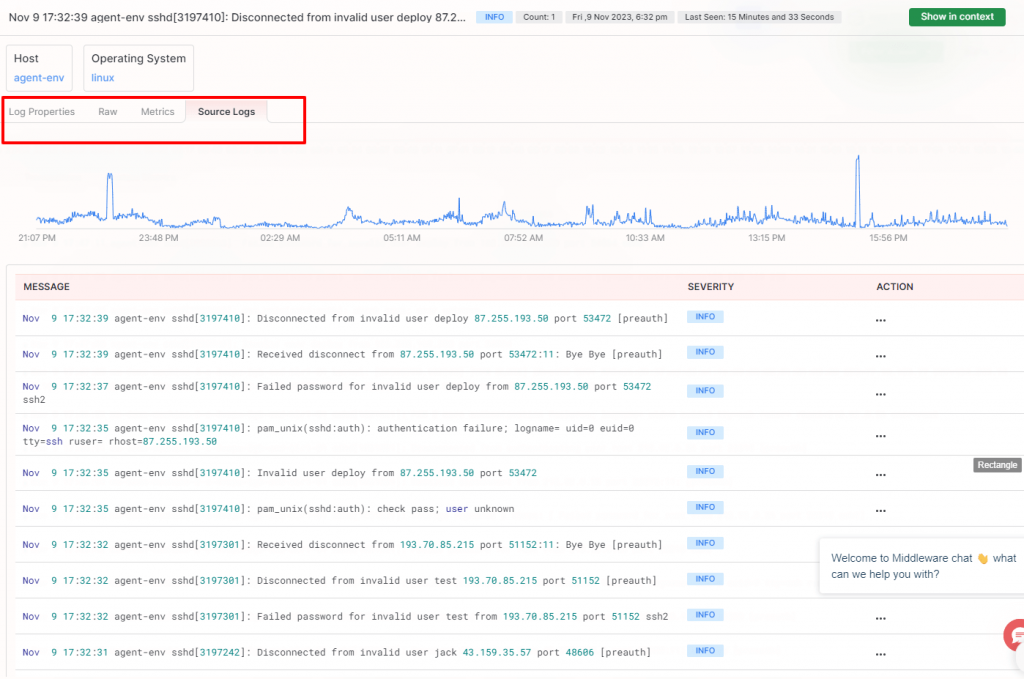
Task: Select the 'check pass; user unknown' log message
Action: tap(268, 509)
